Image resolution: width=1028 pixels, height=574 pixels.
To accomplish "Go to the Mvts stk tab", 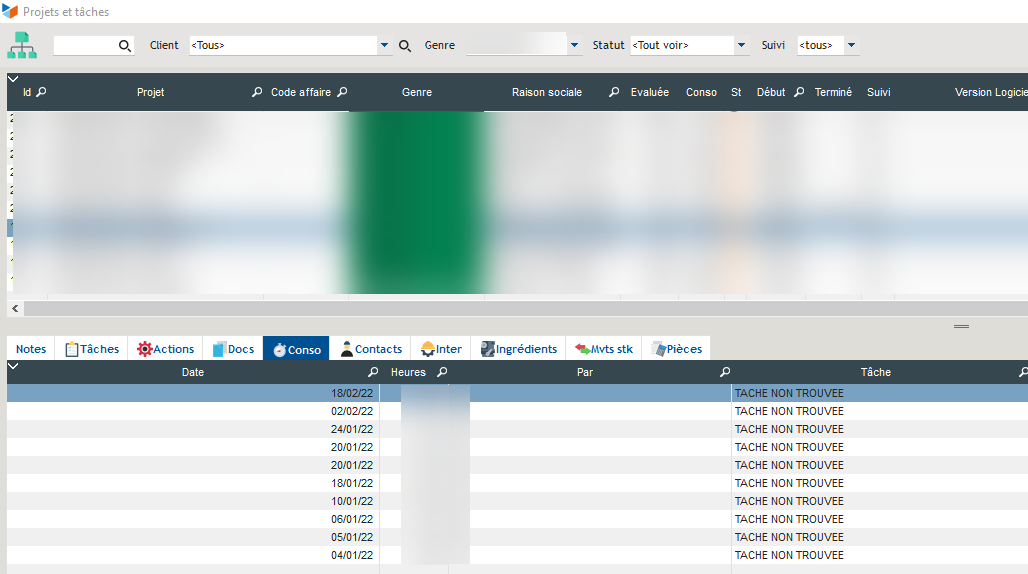I will coord(603,349).
